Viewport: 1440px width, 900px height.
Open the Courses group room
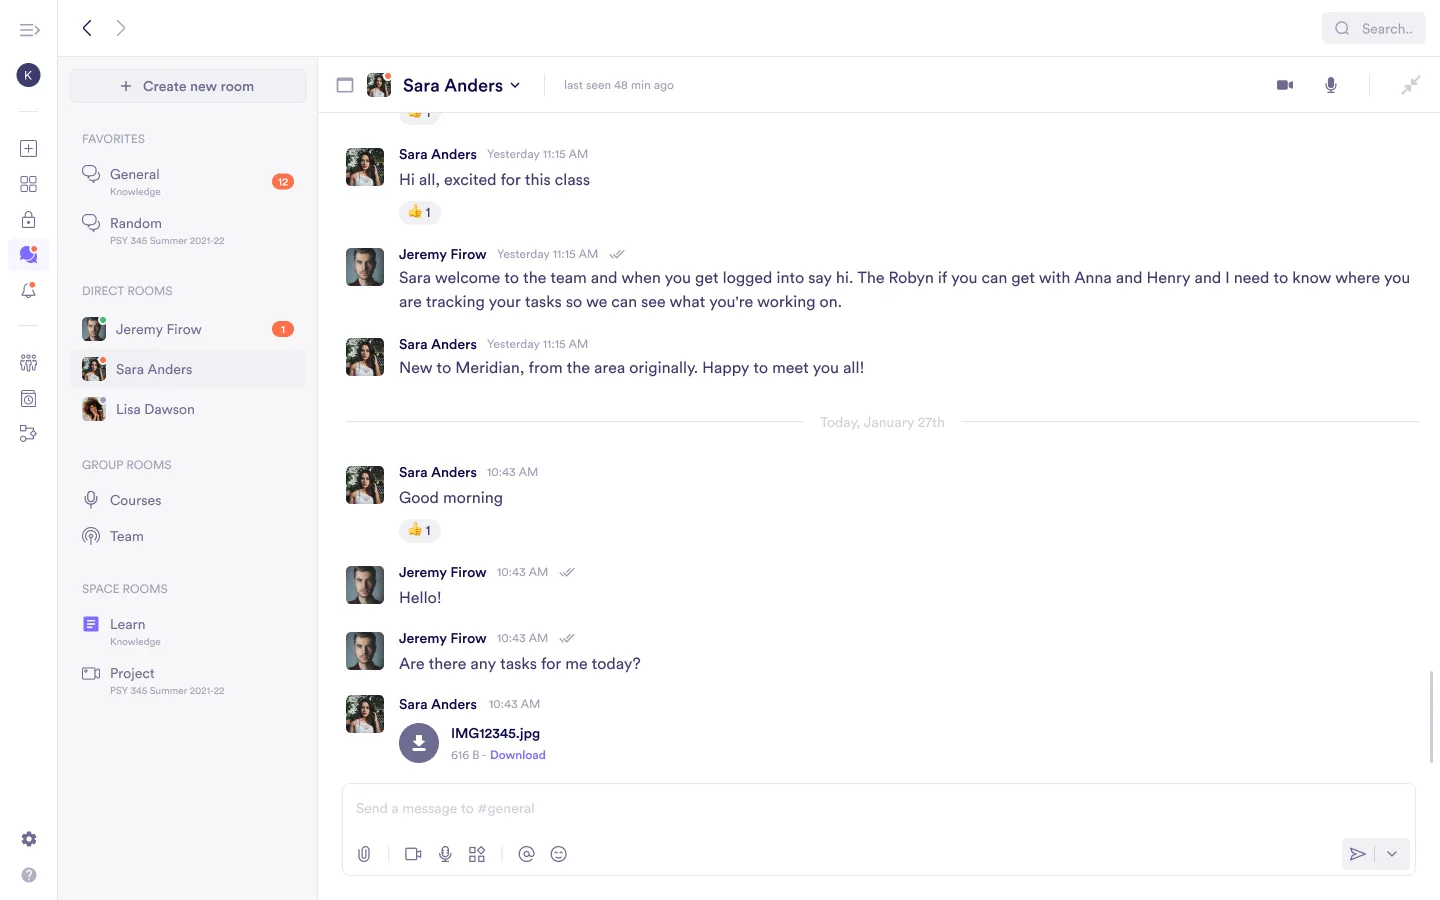[x=135, y=500]
